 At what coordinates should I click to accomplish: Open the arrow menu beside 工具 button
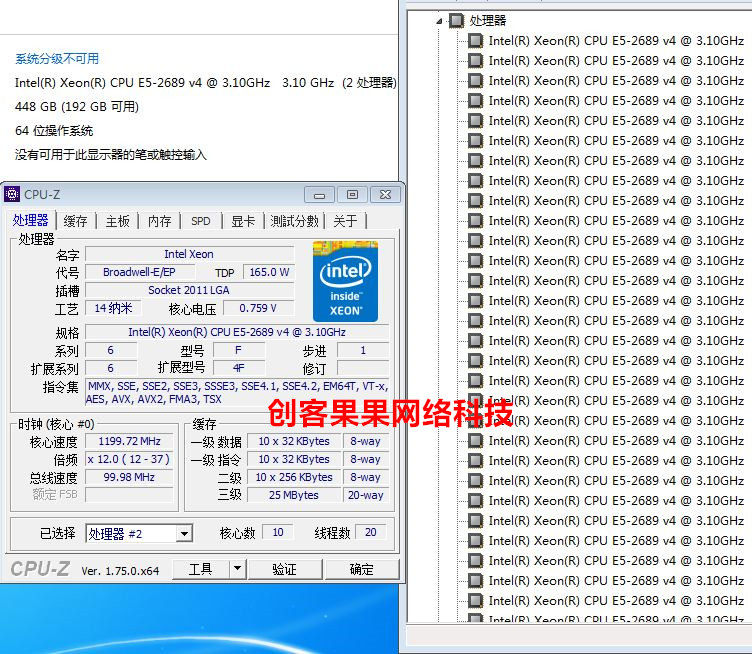(x=237, y=569)
